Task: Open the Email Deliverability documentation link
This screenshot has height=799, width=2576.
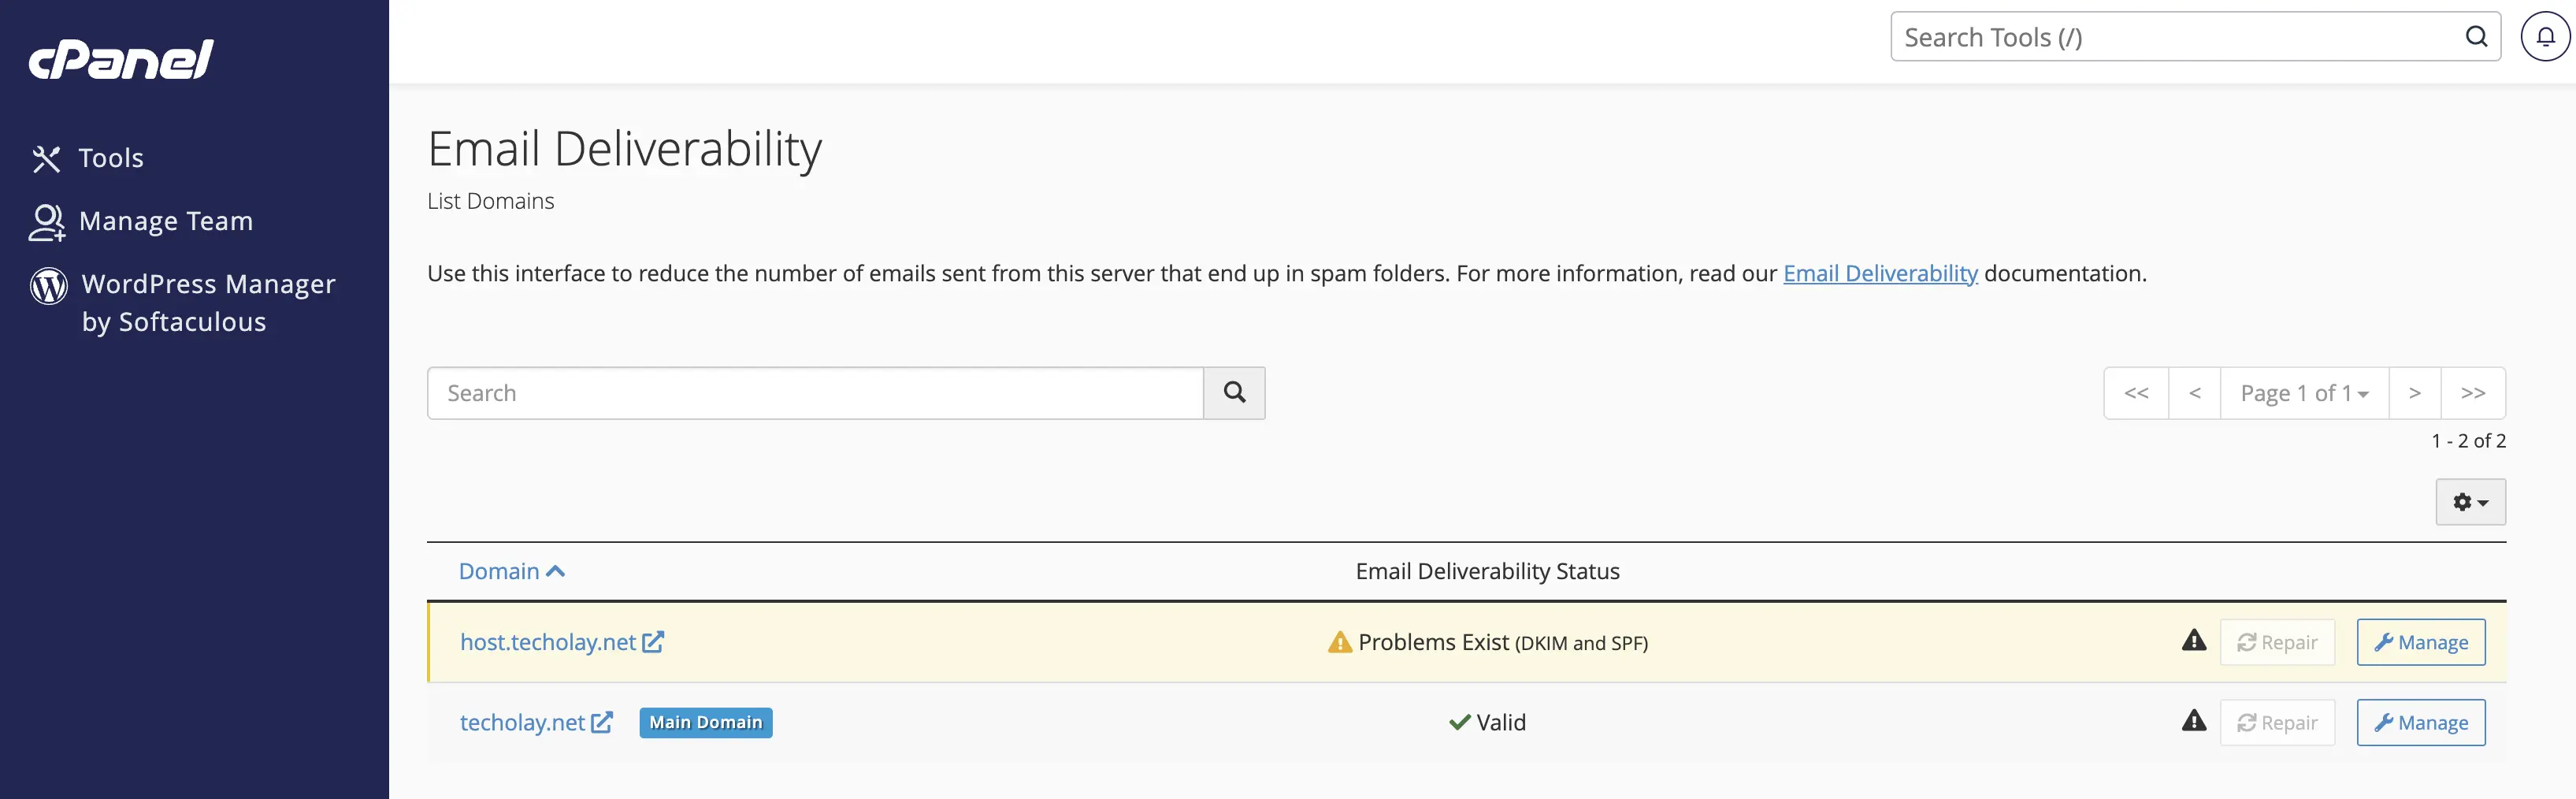Action: coord(1880,273)
